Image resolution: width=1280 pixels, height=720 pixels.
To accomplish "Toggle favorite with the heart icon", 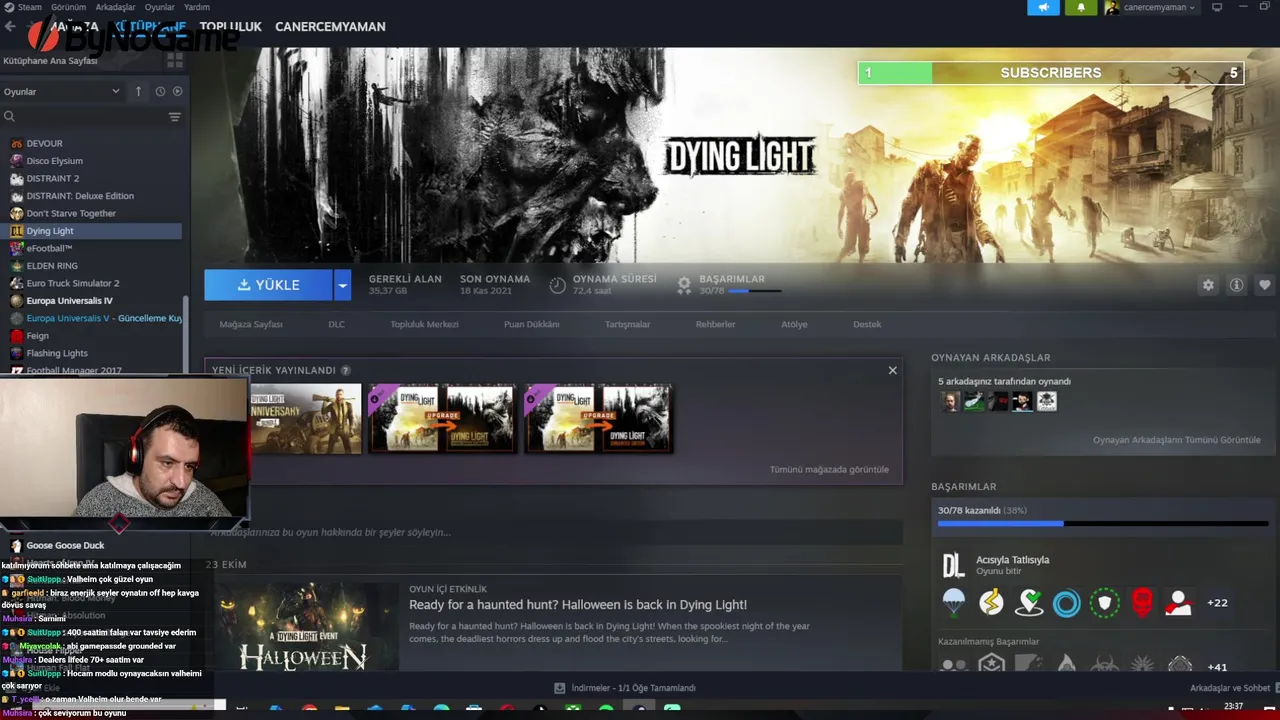I will pyautogui.click(x=1264, y=285).
